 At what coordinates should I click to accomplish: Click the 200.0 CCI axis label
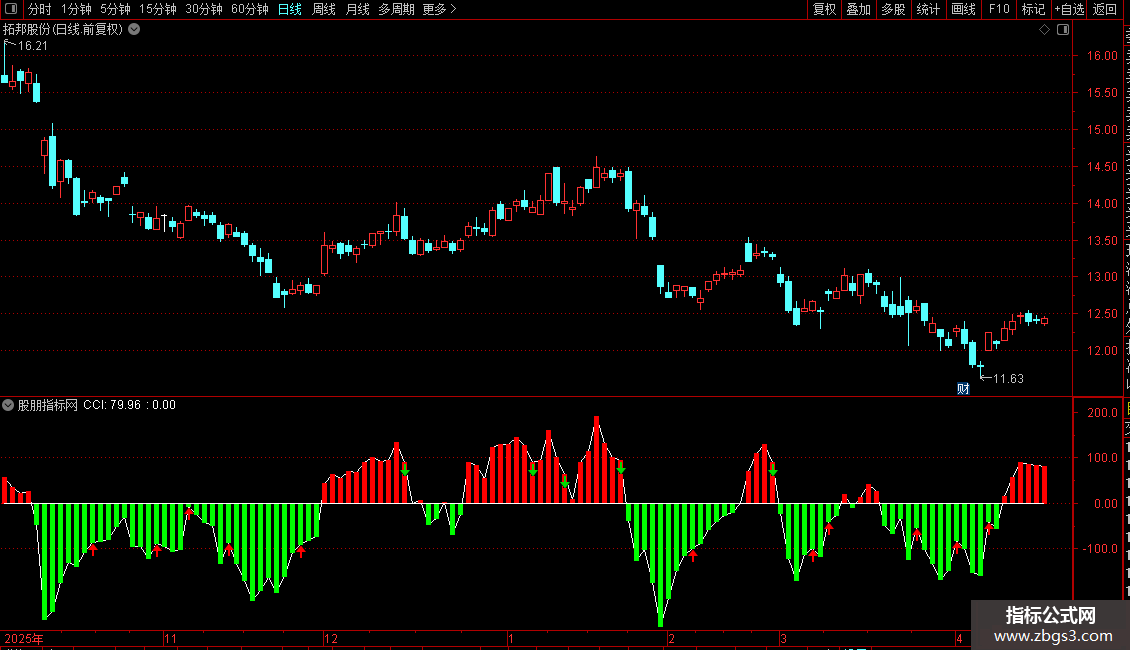(1103, 413)
